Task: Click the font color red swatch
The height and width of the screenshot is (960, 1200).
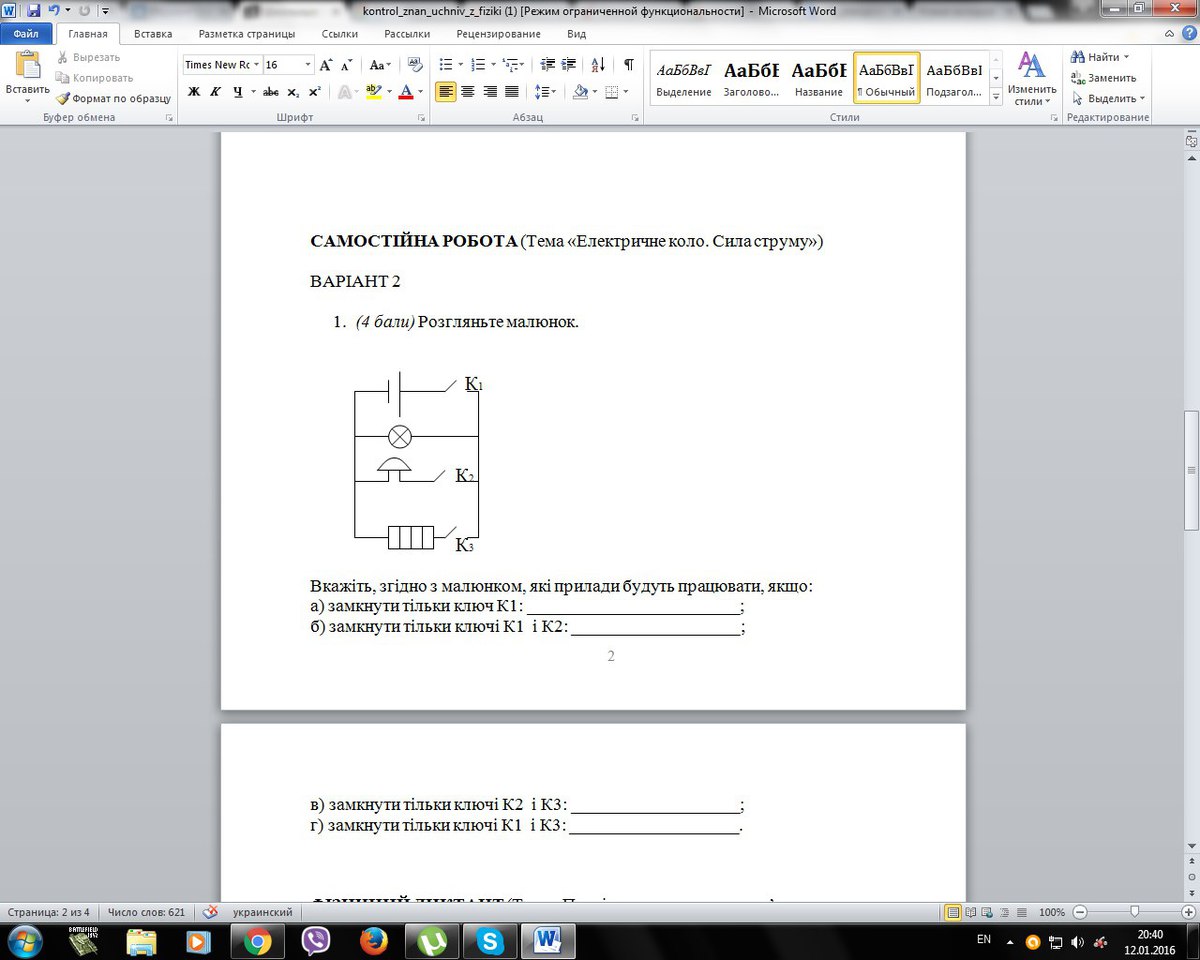Action: click(405, 92)
